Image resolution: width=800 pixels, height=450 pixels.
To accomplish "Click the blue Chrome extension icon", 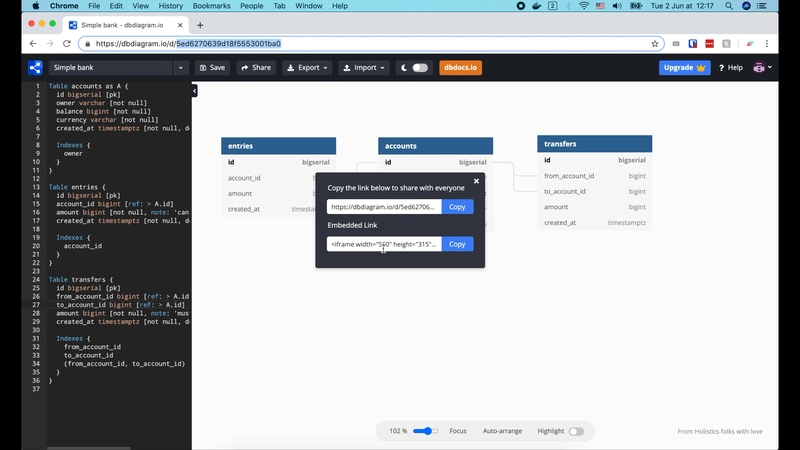I will (692, 44).
